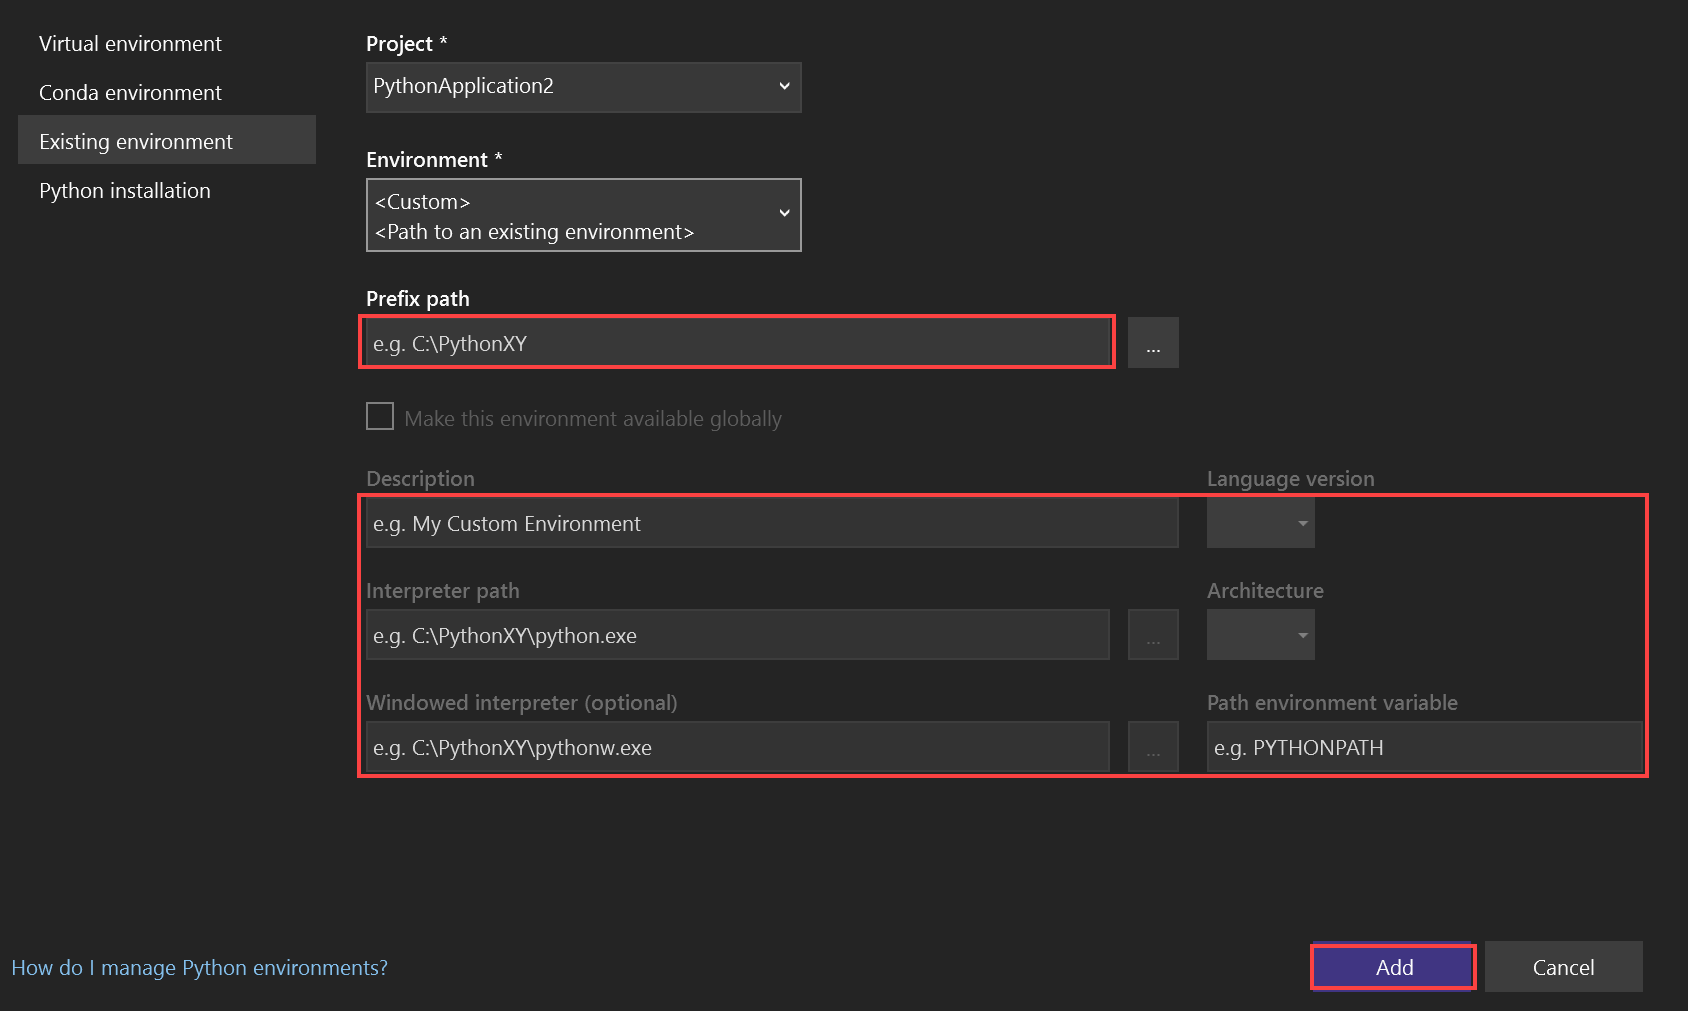Switch to the Virtual environment tab

point(130,43)
